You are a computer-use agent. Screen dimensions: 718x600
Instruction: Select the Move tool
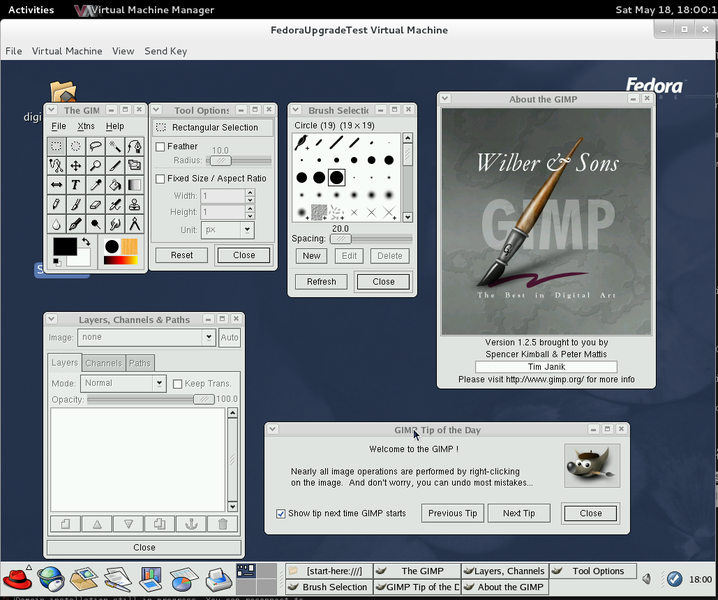76,166
